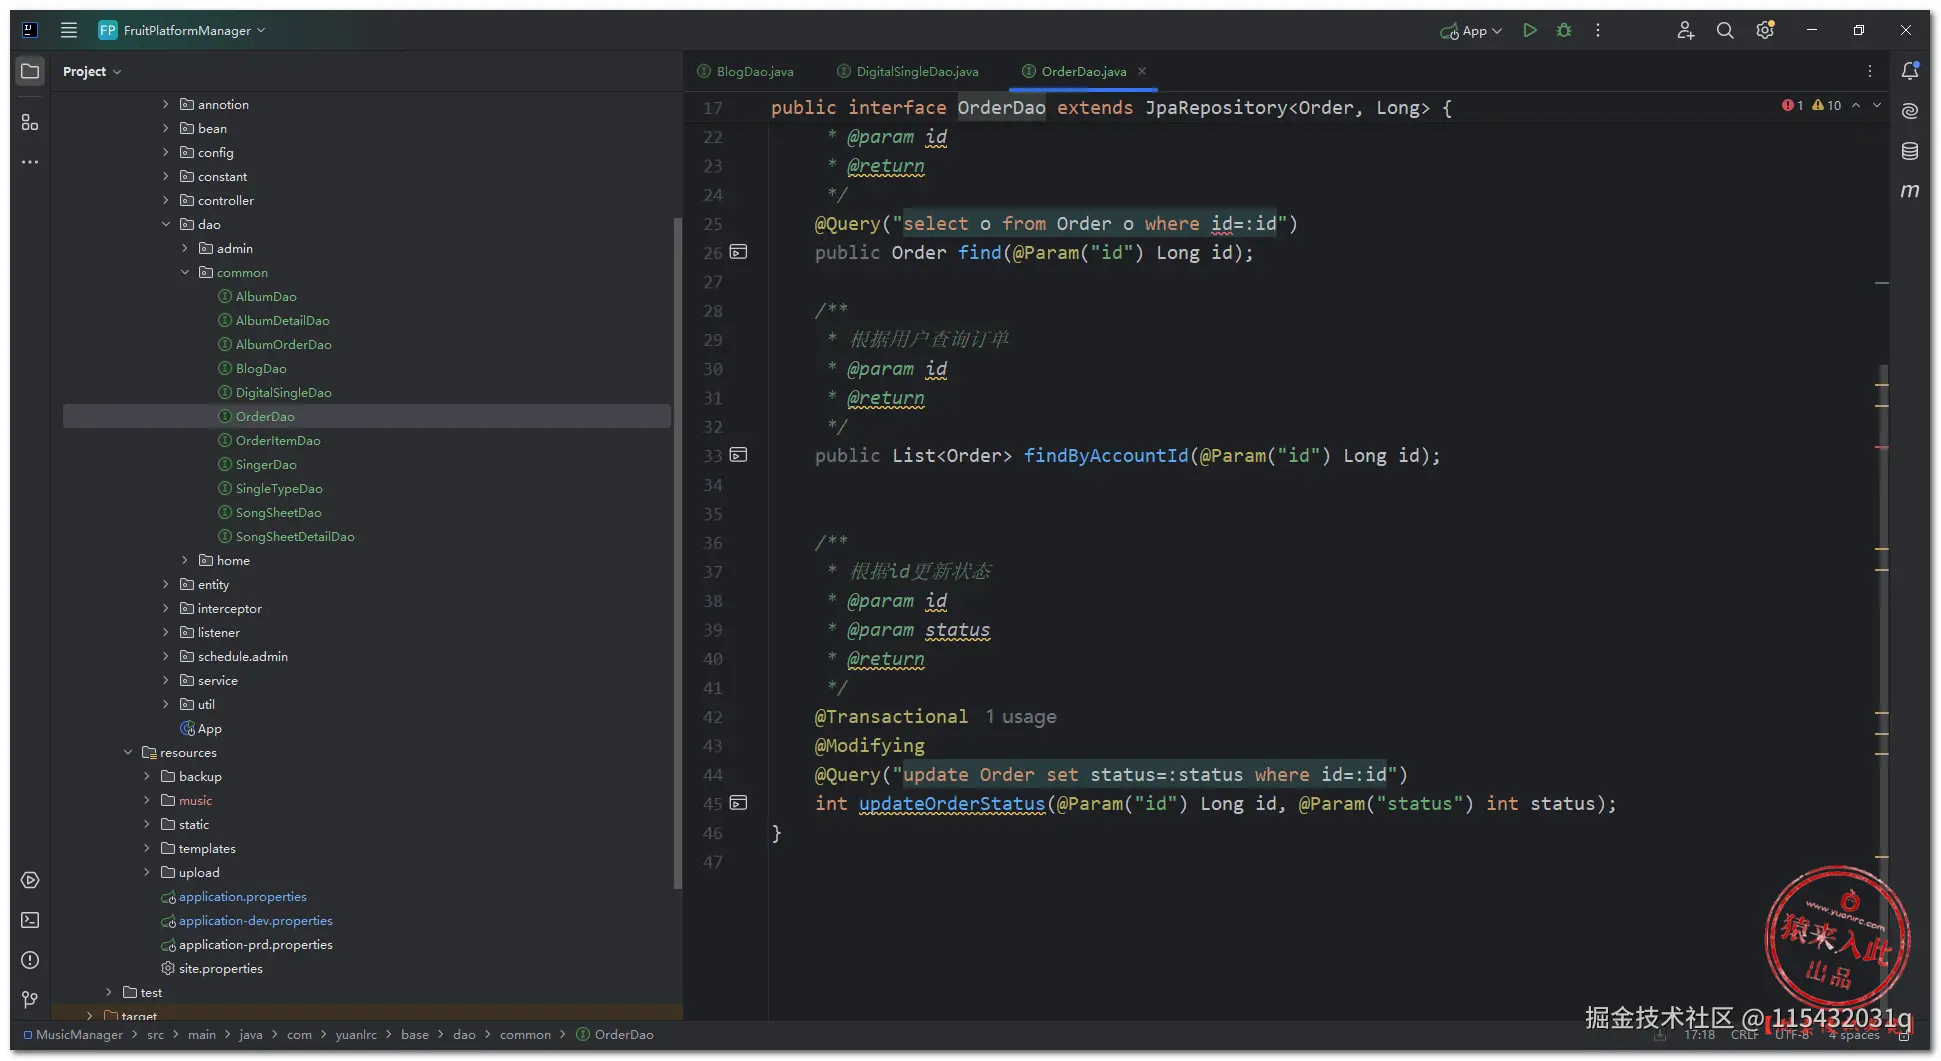
Task: Expand the admin package
Action: point(185,248)
